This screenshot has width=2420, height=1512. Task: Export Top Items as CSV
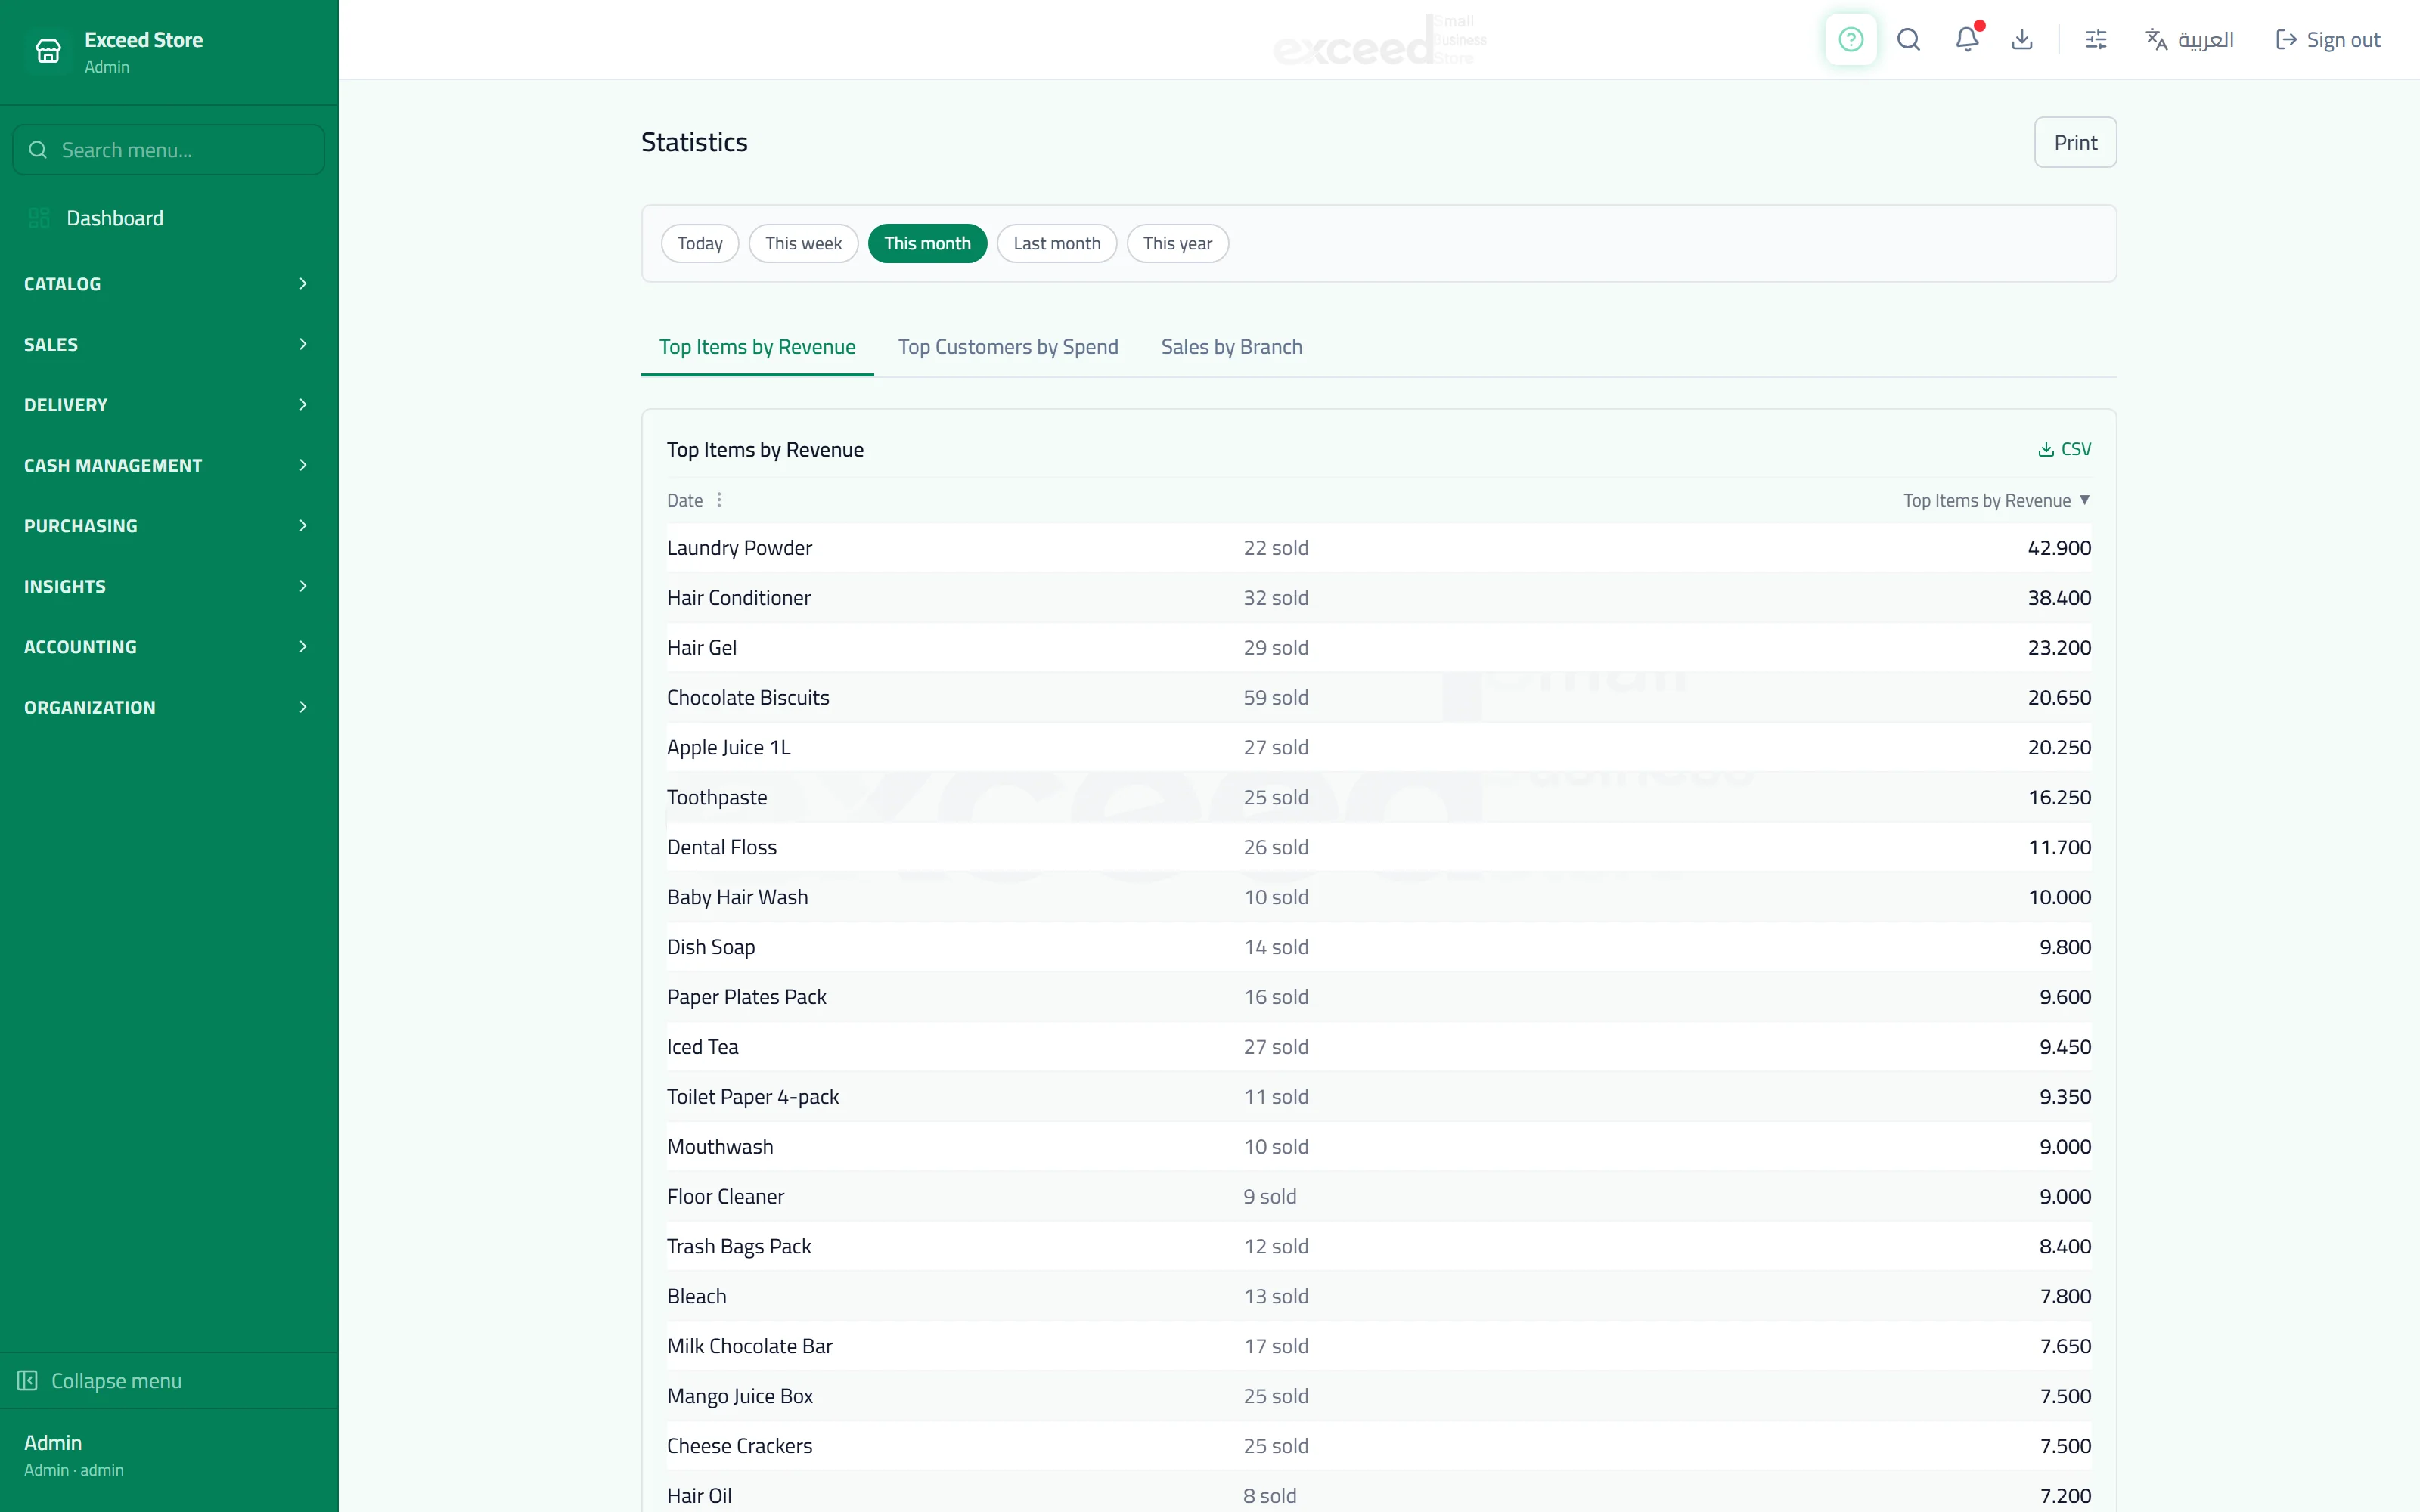pyautogui.click(x=2064, y=449)
